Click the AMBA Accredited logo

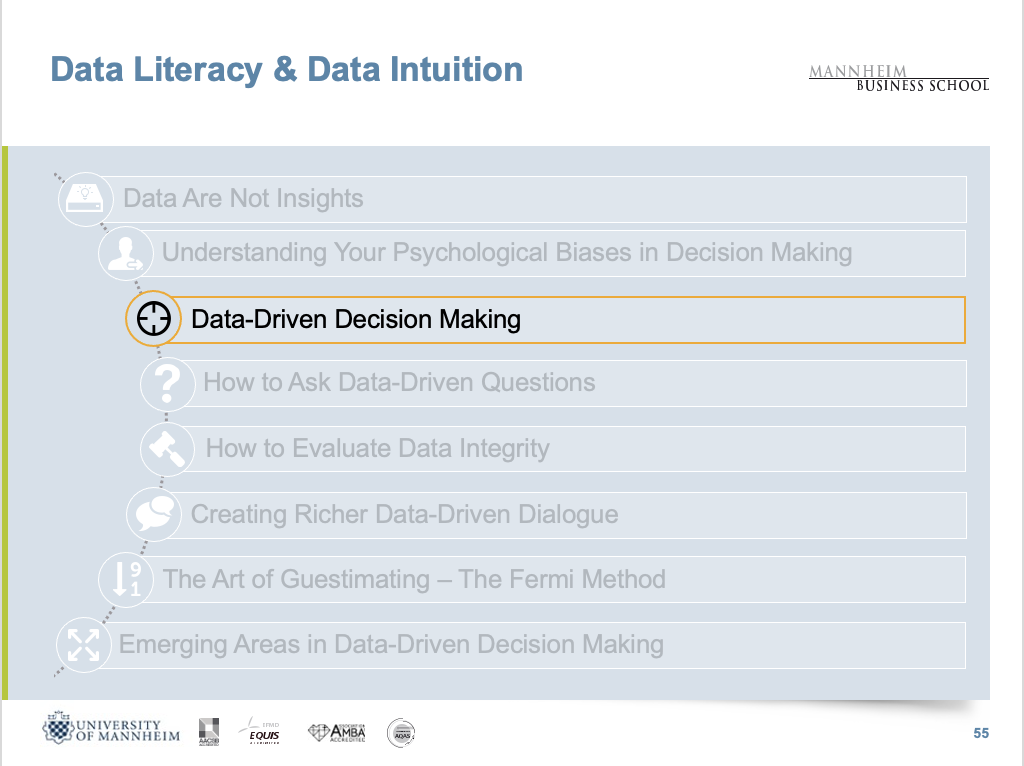[338, 733]
